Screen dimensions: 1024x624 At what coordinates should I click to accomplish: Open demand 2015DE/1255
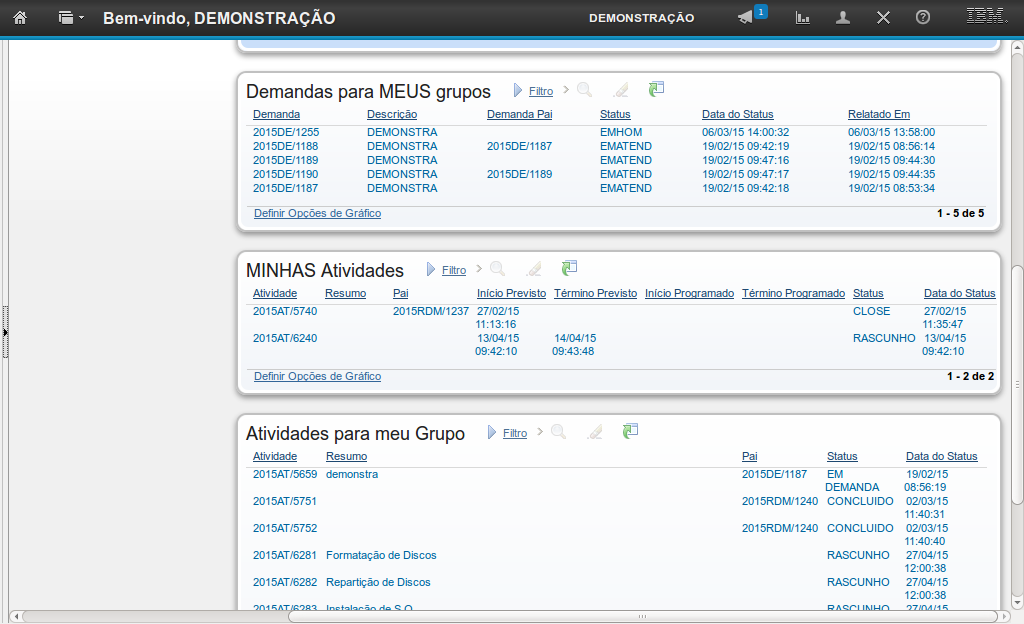[x=285, y=132]
